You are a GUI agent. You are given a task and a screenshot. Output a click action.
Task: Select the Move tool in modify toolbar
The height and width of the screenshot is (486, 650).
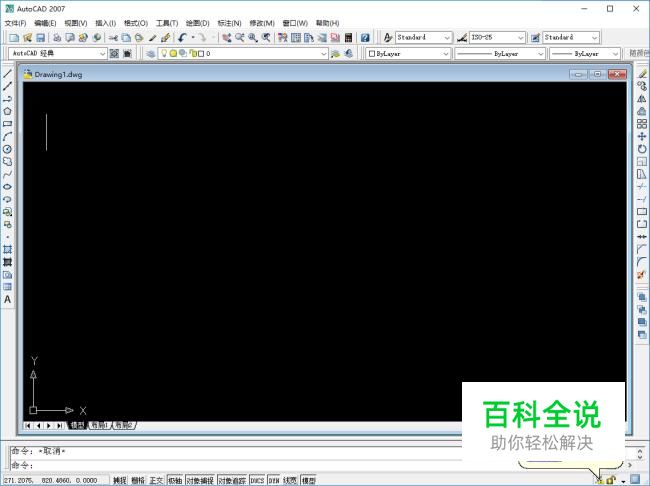point(642,136)
